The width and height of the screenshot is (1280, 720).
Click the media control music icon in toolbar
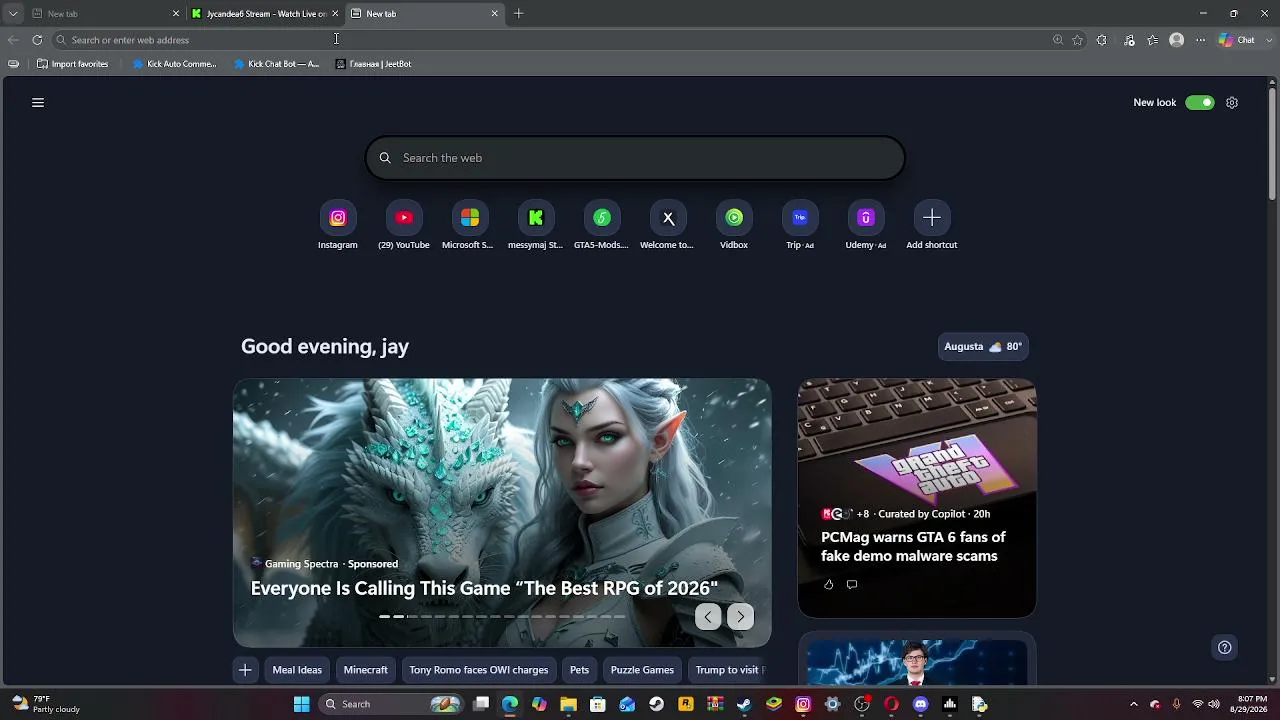1129,40
